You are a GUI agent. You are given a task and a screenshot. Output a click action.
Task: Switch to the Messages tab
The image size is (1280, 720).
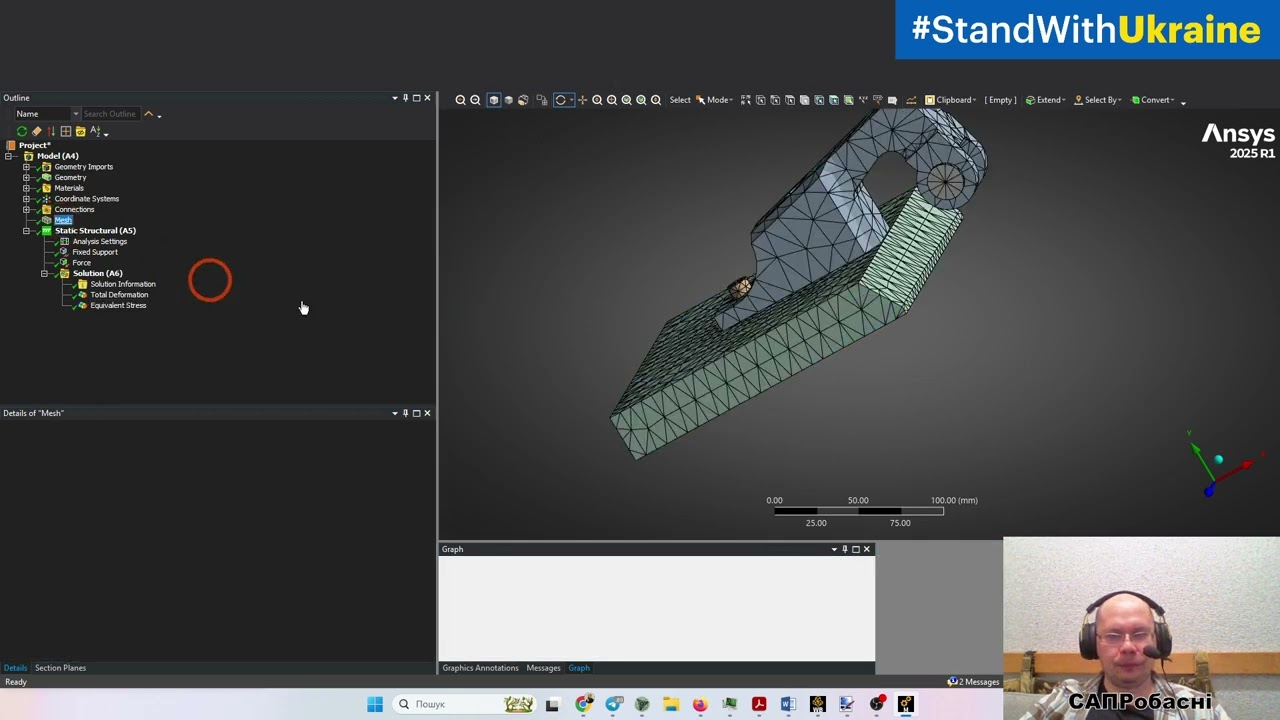pyautogui.click(x=543, y=668)
